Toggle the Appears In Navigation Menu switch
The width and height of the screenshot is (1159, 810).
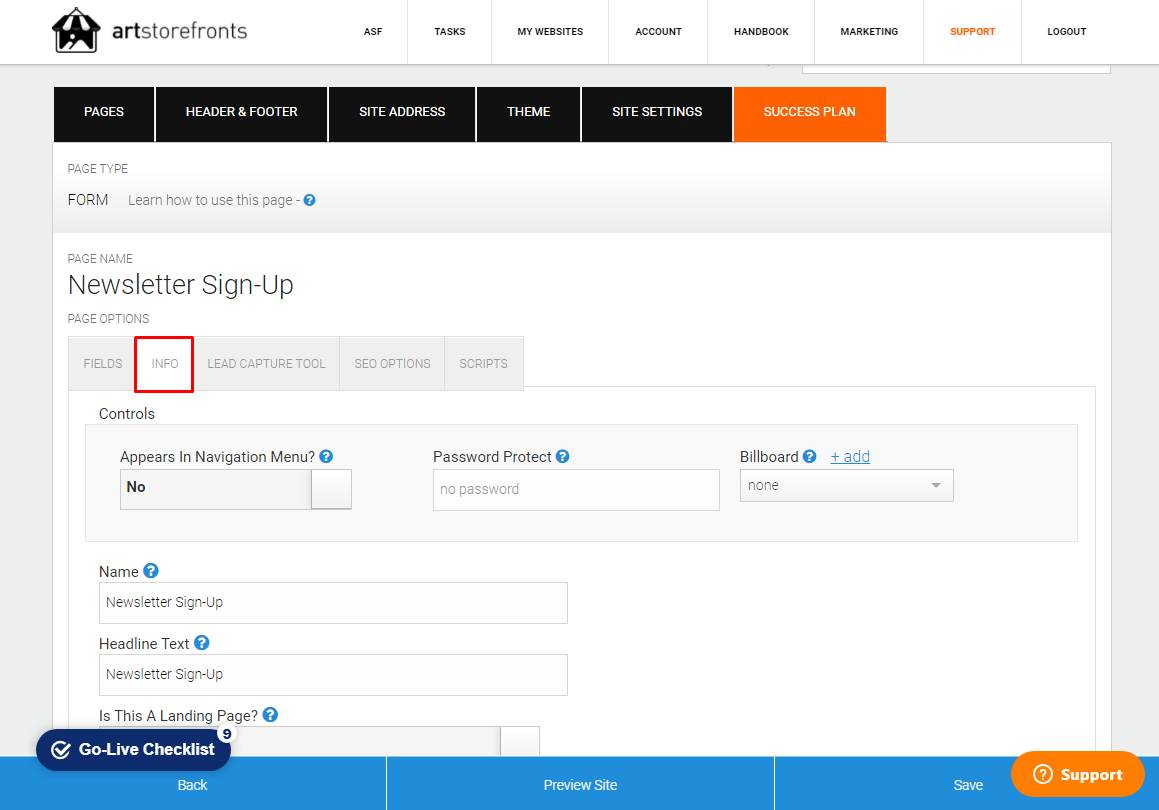coord(236,489)
